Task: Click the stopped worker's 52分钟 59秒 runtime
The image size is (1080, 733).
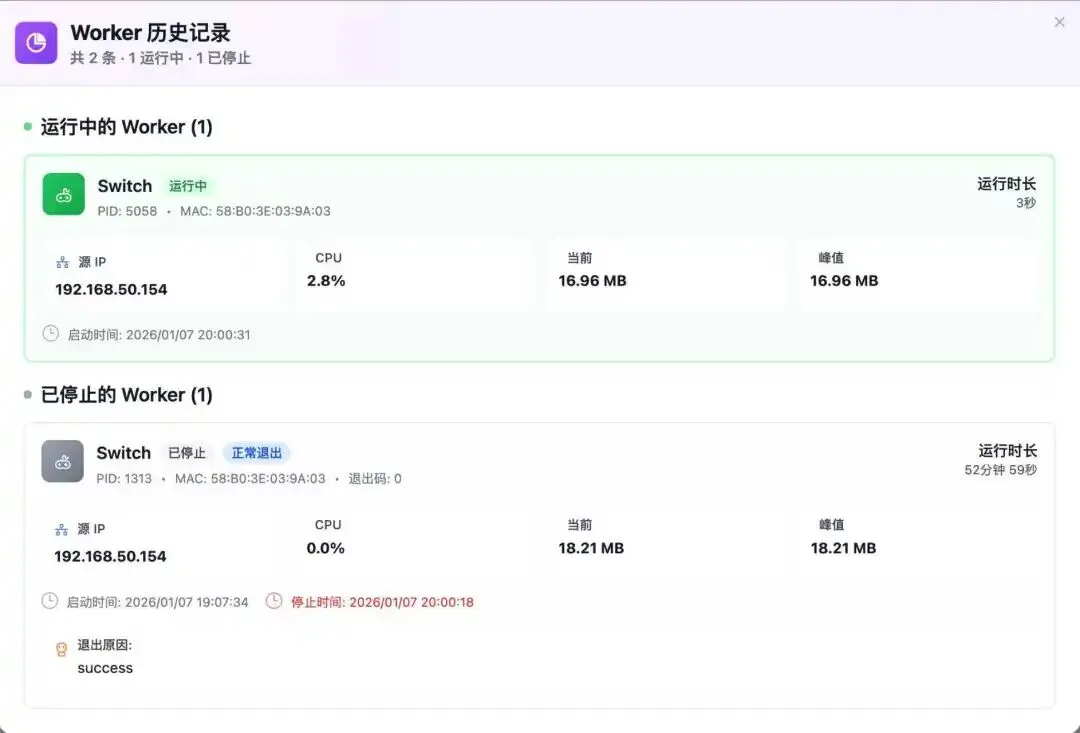Action: (1000, 470)
